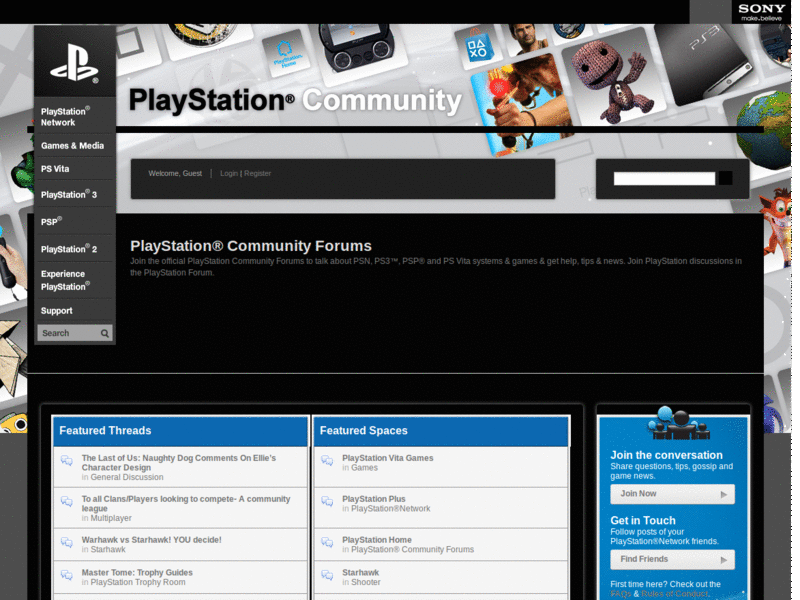Click the Welcome, Guest text
Screen dimensions: 800x600
click(x=175, y=173)
